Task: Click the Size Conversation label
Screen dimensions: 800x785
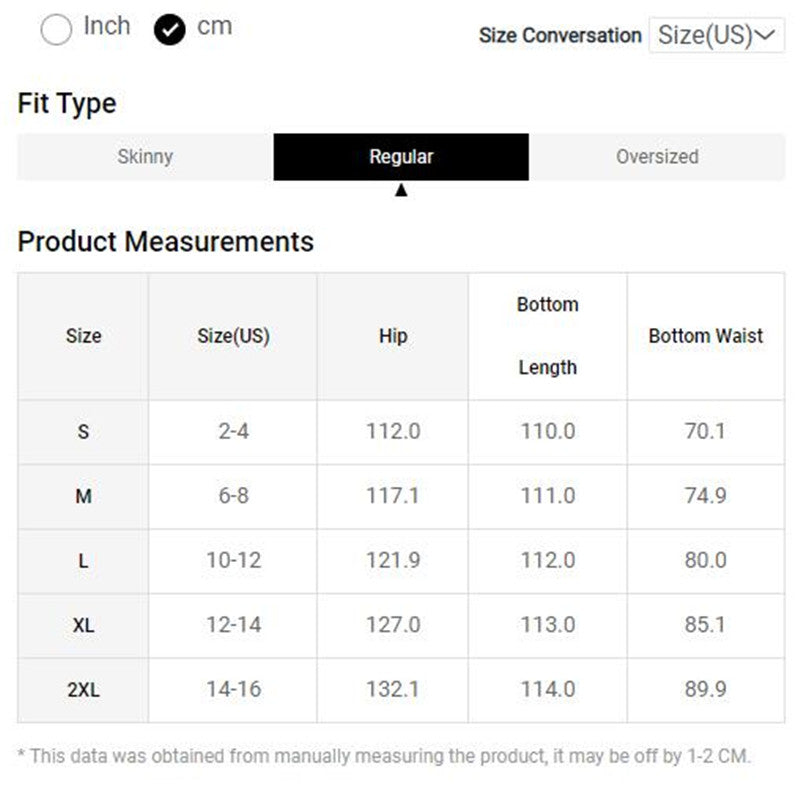Action: (560, 36)
